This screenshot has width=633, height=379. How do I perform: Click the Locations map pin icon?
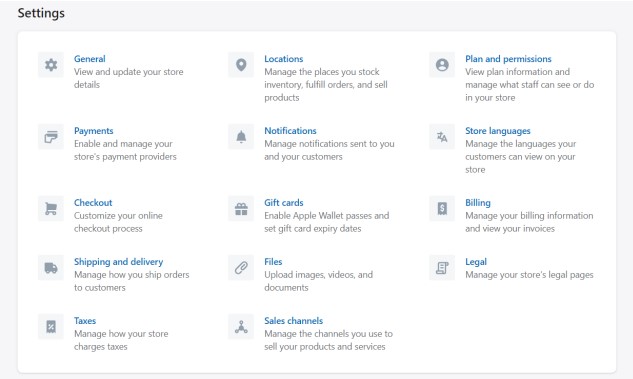[x=241, y=65]
